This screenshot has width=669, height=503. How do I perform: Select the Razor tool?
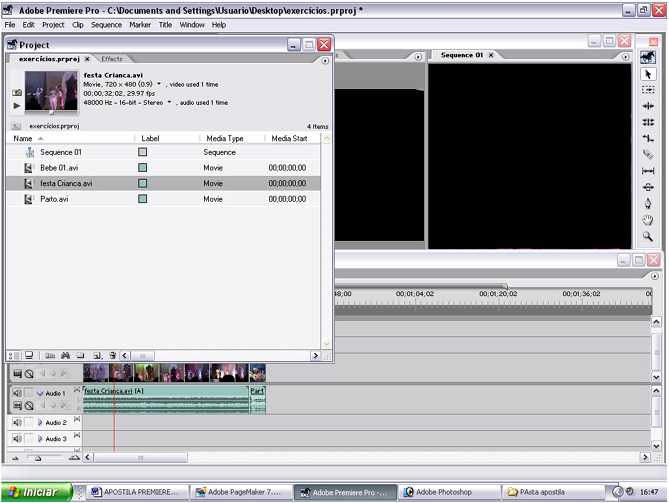coord(648,155)
